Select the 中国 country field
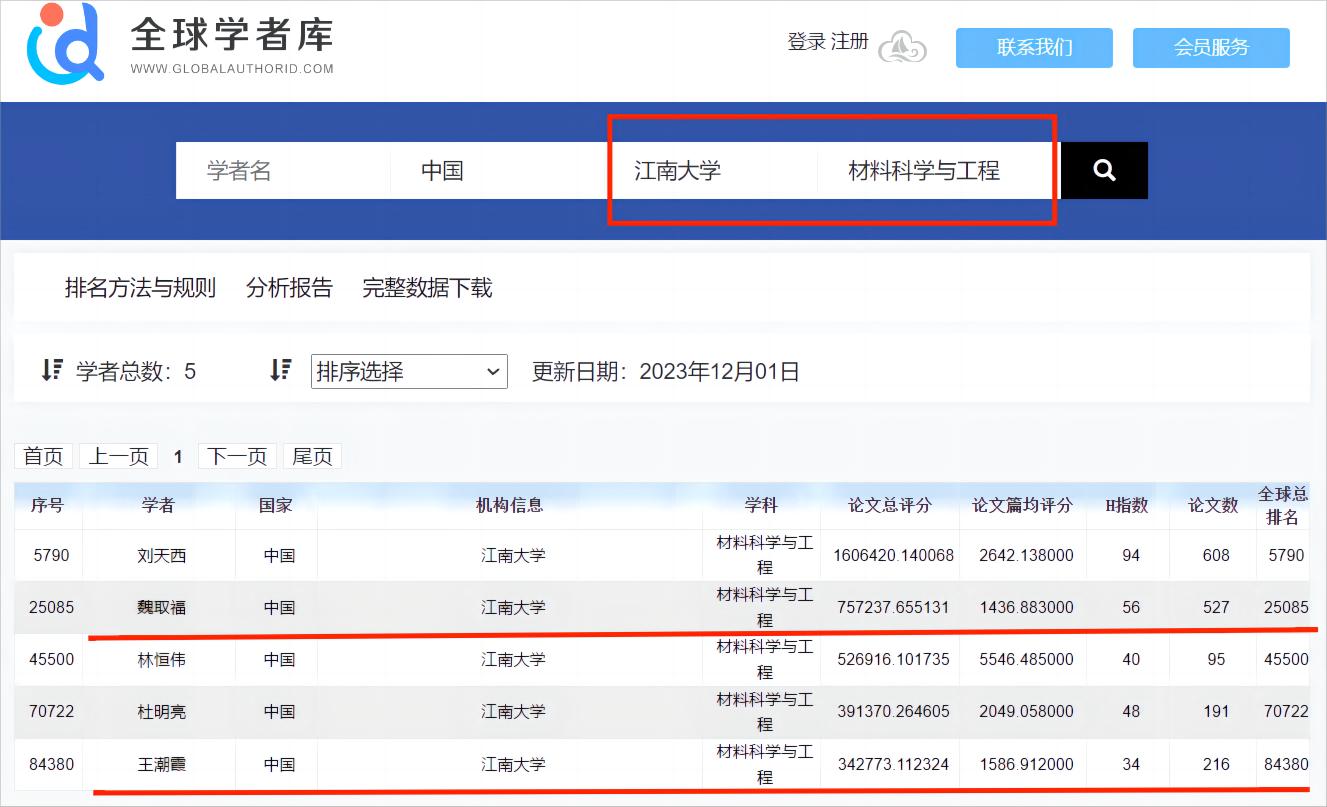1327x807 pixels. (x=498, y=171)
